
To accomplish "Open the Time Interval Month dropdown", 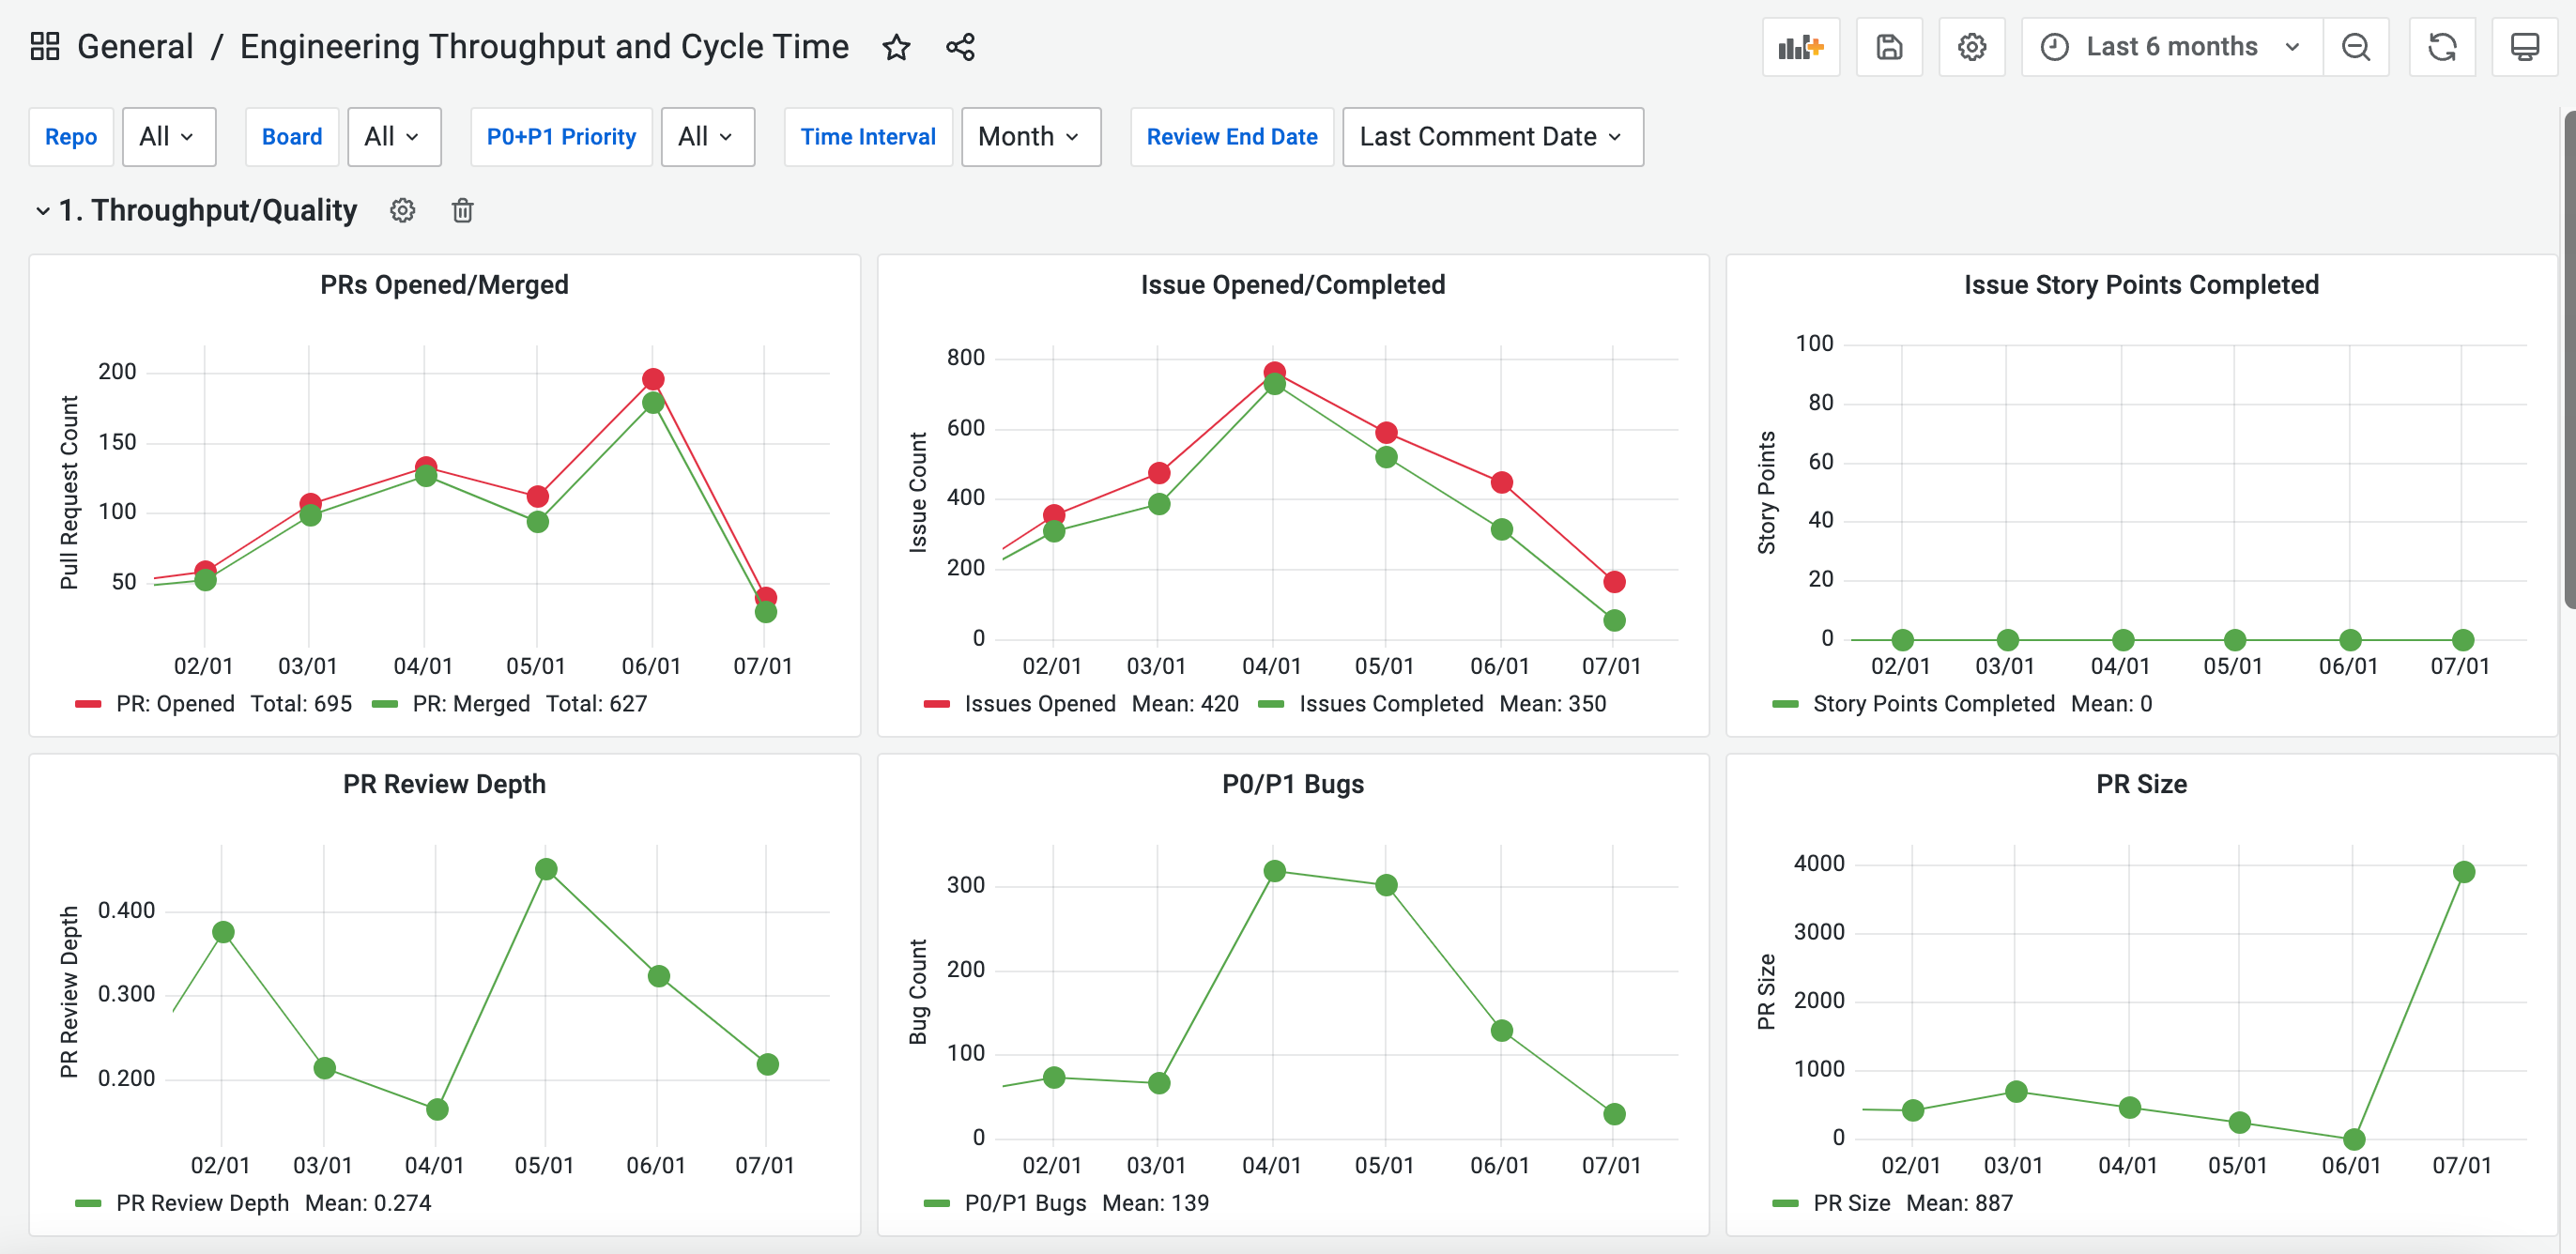I will point(1030,137).
